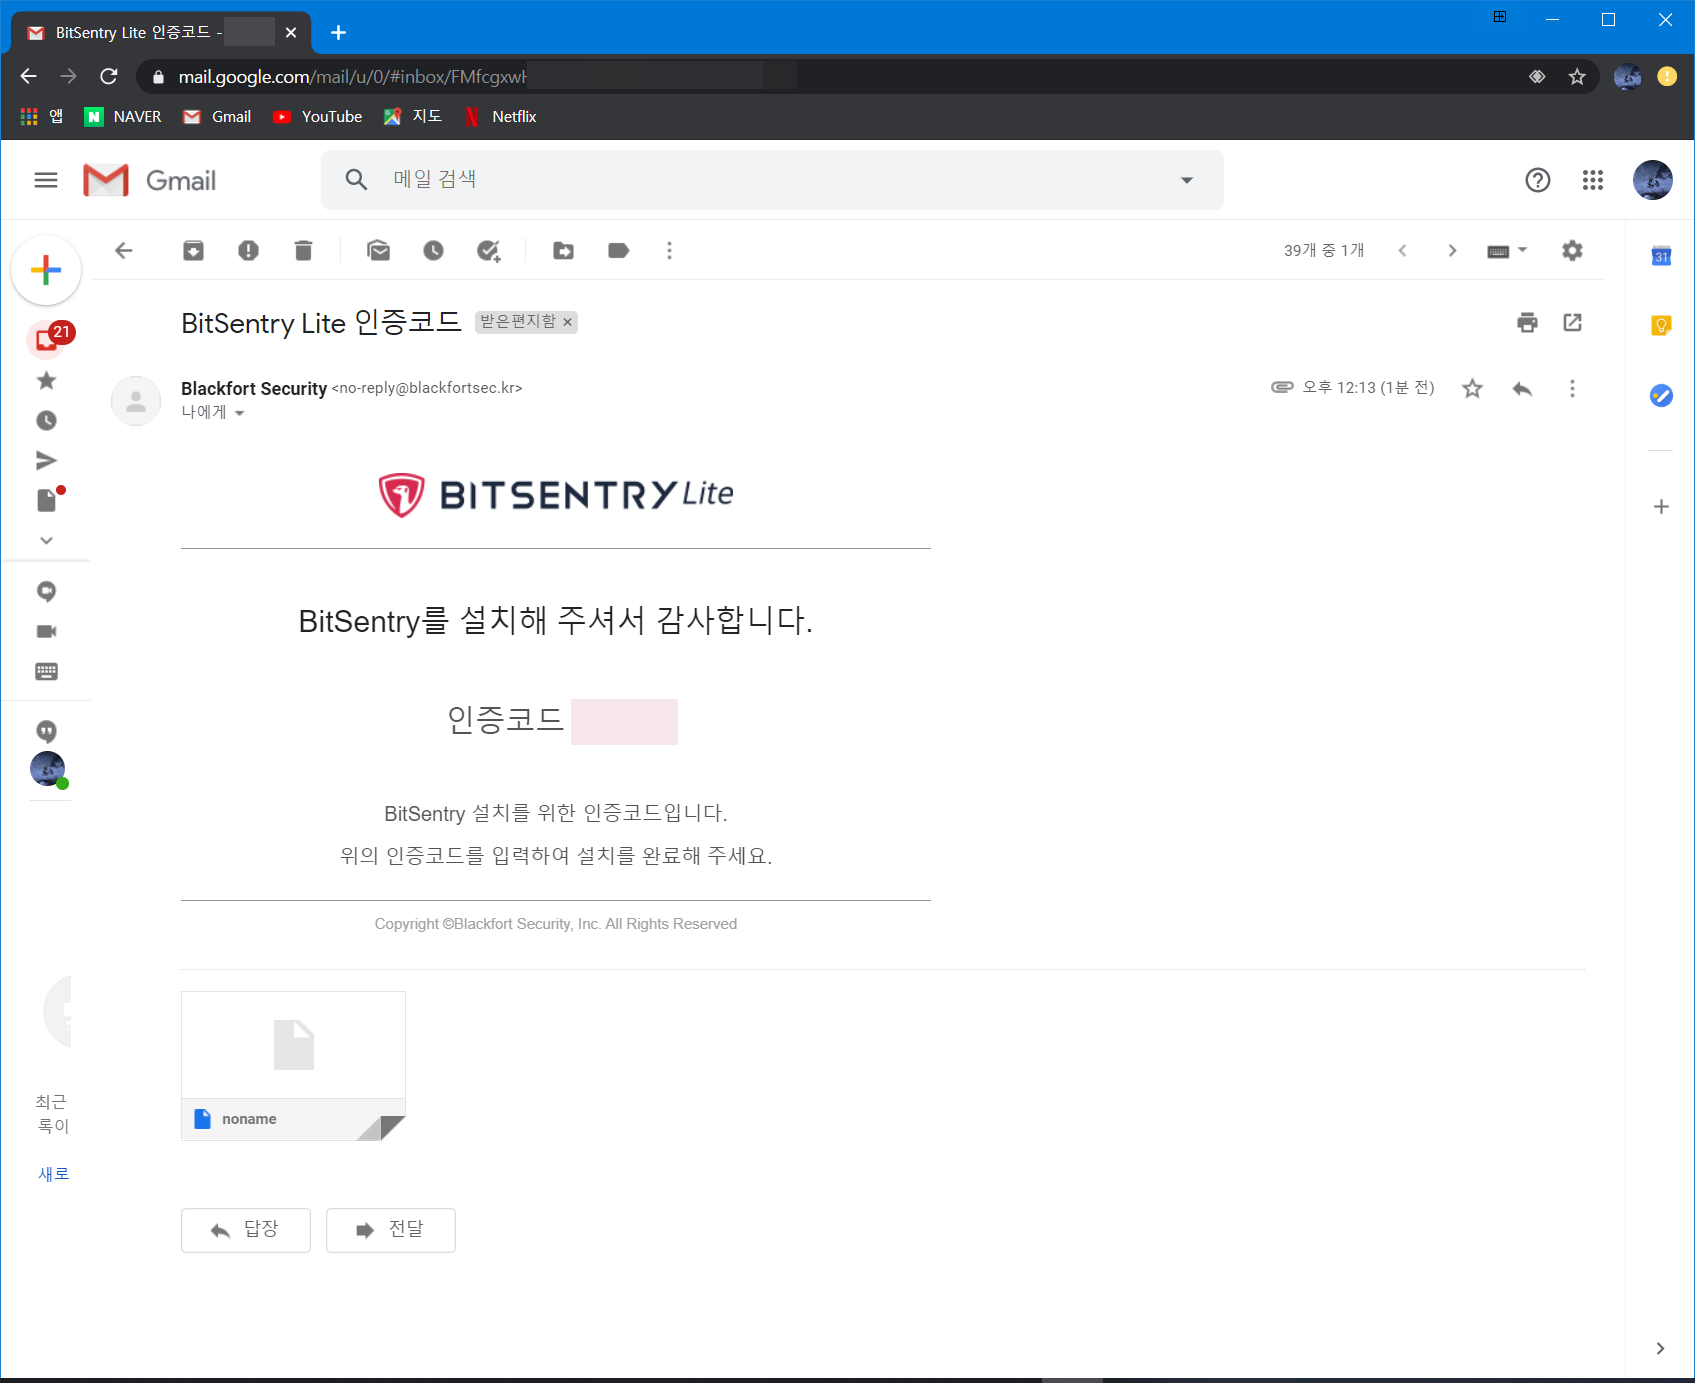Open Hangouts conversations icon
The width and height of the screenshot is (1695, 1383).
(46, 591)
